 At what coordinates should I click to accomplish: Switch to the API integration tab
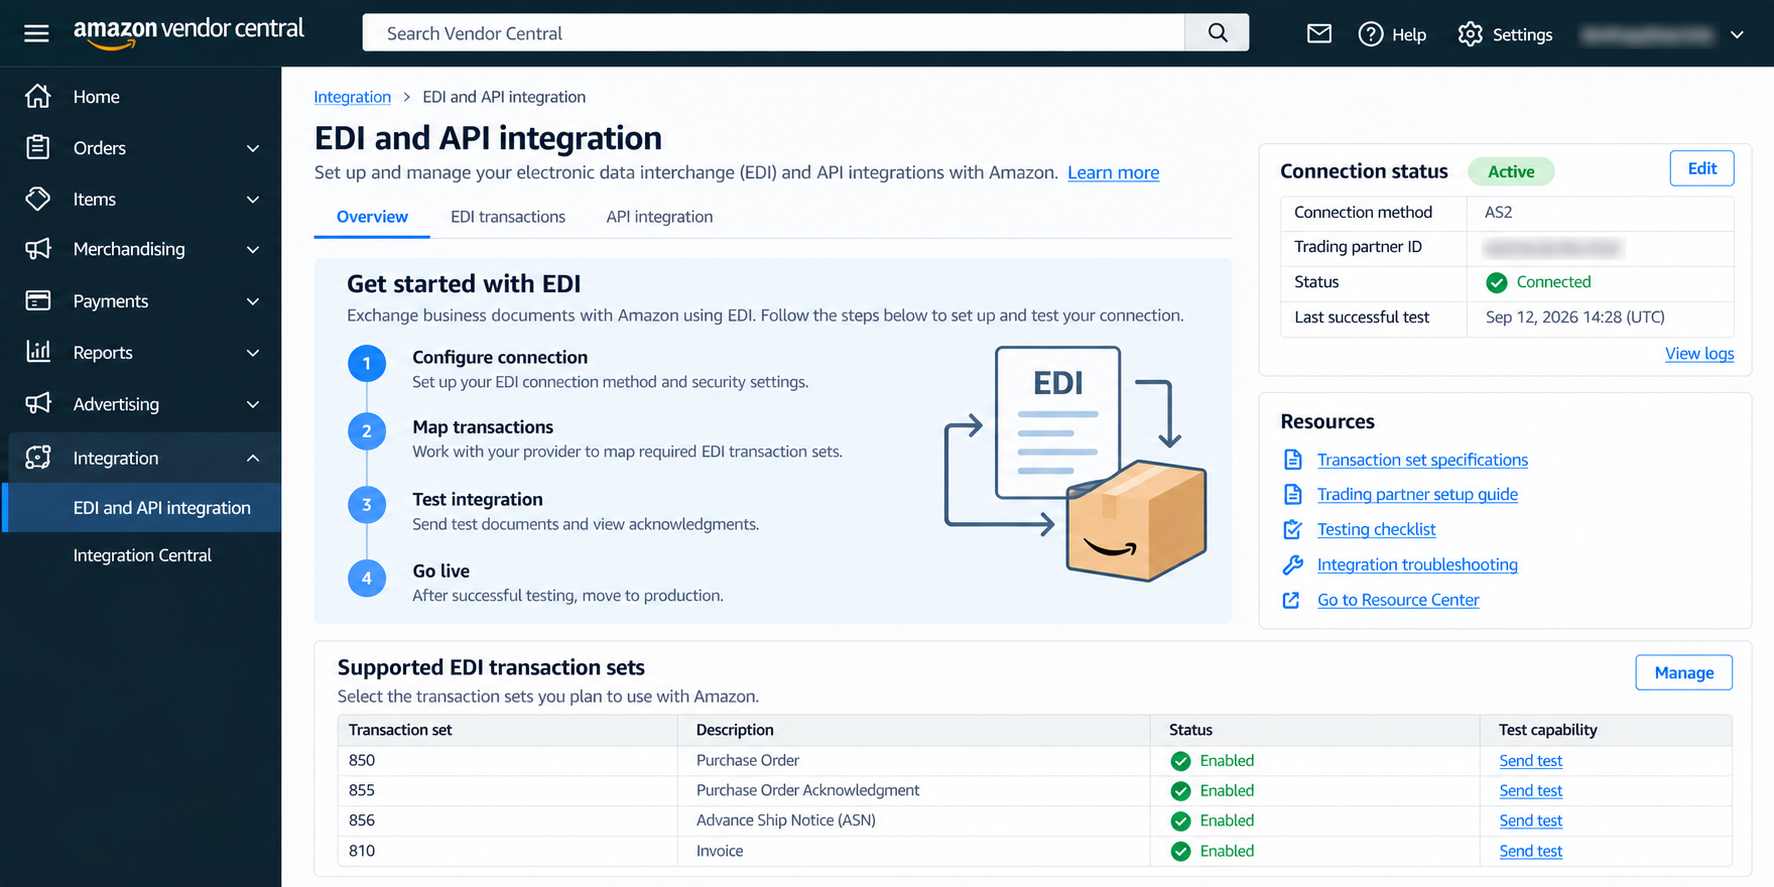(659, 217)
